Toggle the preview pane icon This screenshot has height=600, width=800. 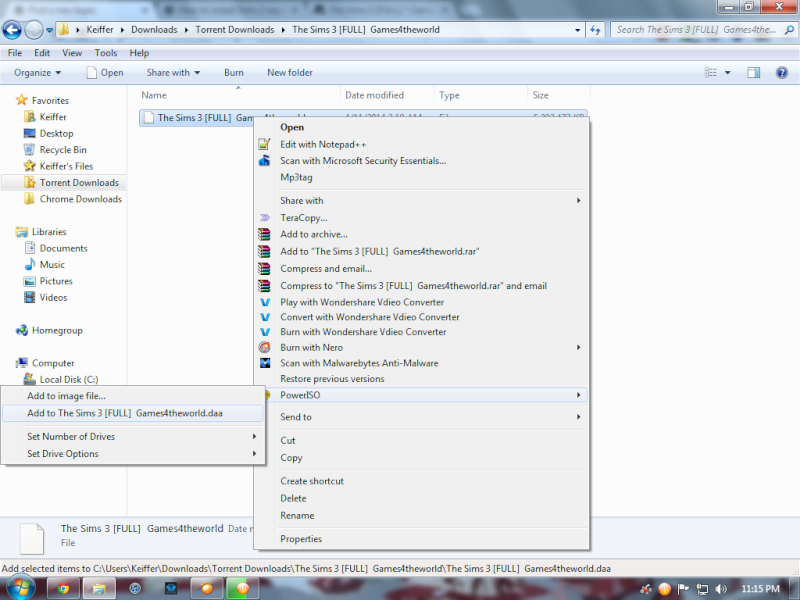(x=754, y=72)
